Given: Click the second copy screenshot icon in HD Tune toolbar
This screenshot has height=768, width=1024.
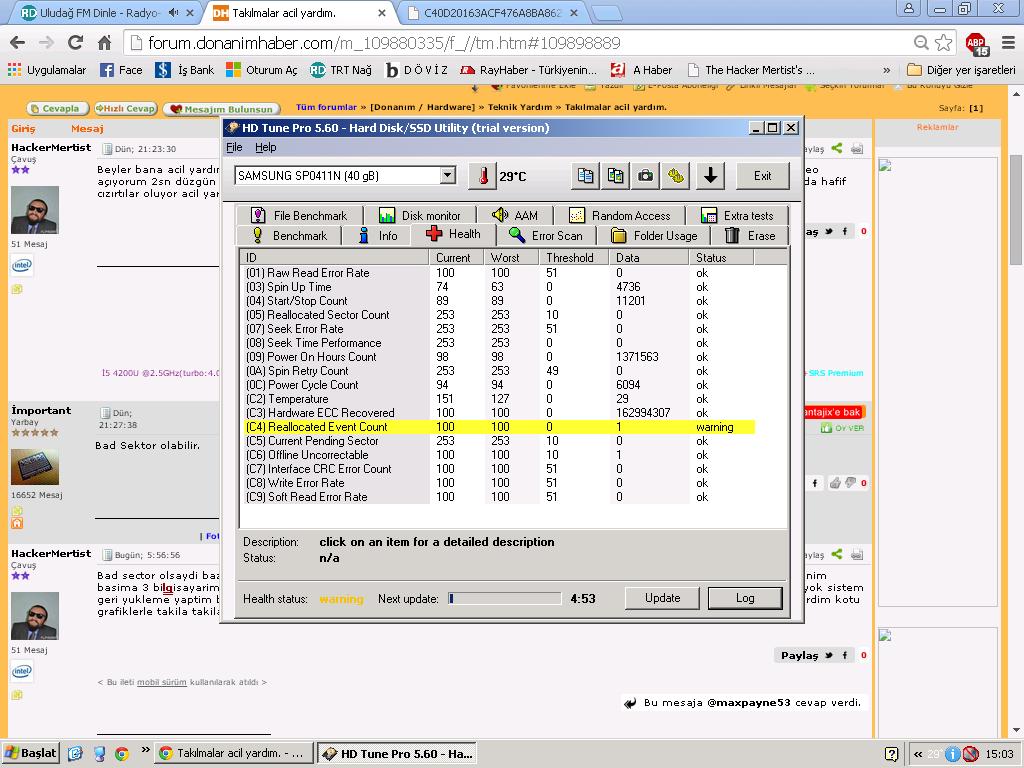Looking at the screenshot, I should click(615, 176).
